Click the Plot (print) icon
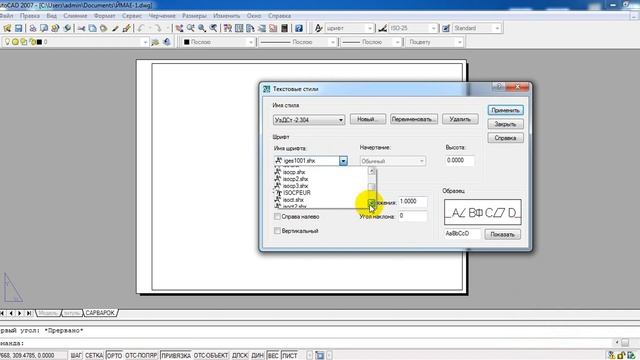 (x=33, y=28)
